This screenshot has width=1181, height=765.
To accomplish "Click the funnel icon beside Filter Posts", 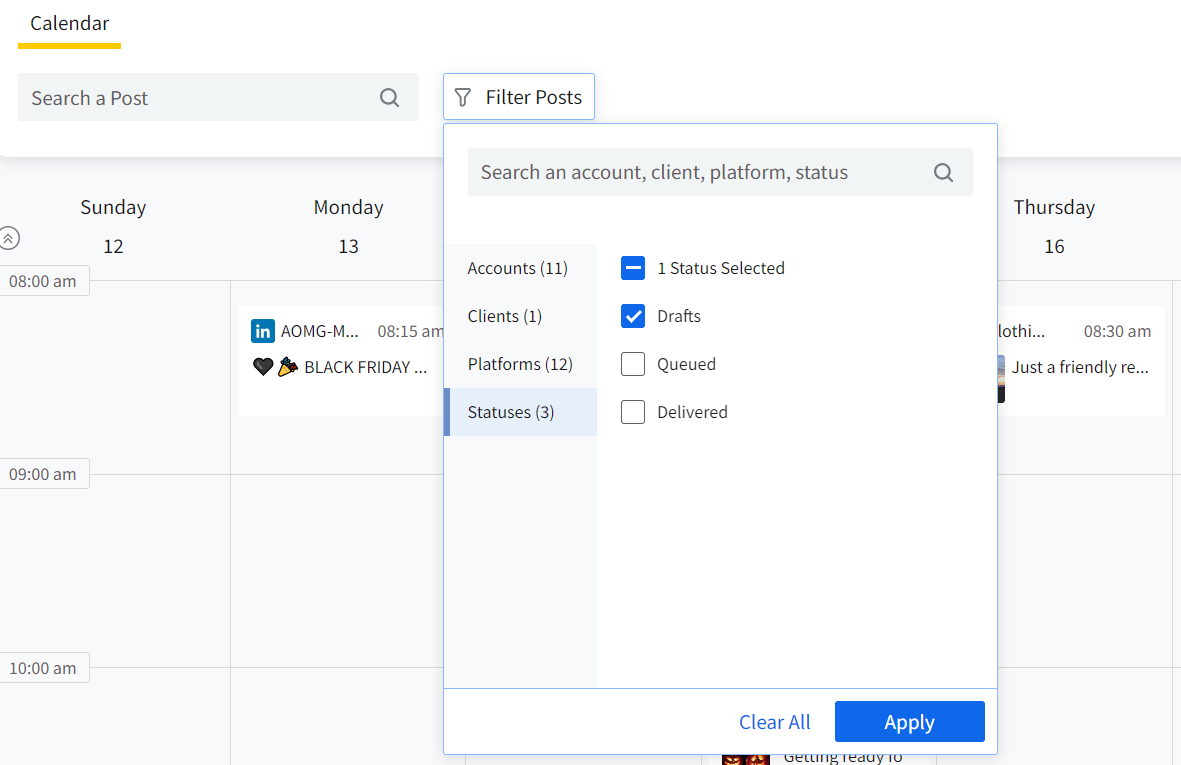I will (462, 97).
